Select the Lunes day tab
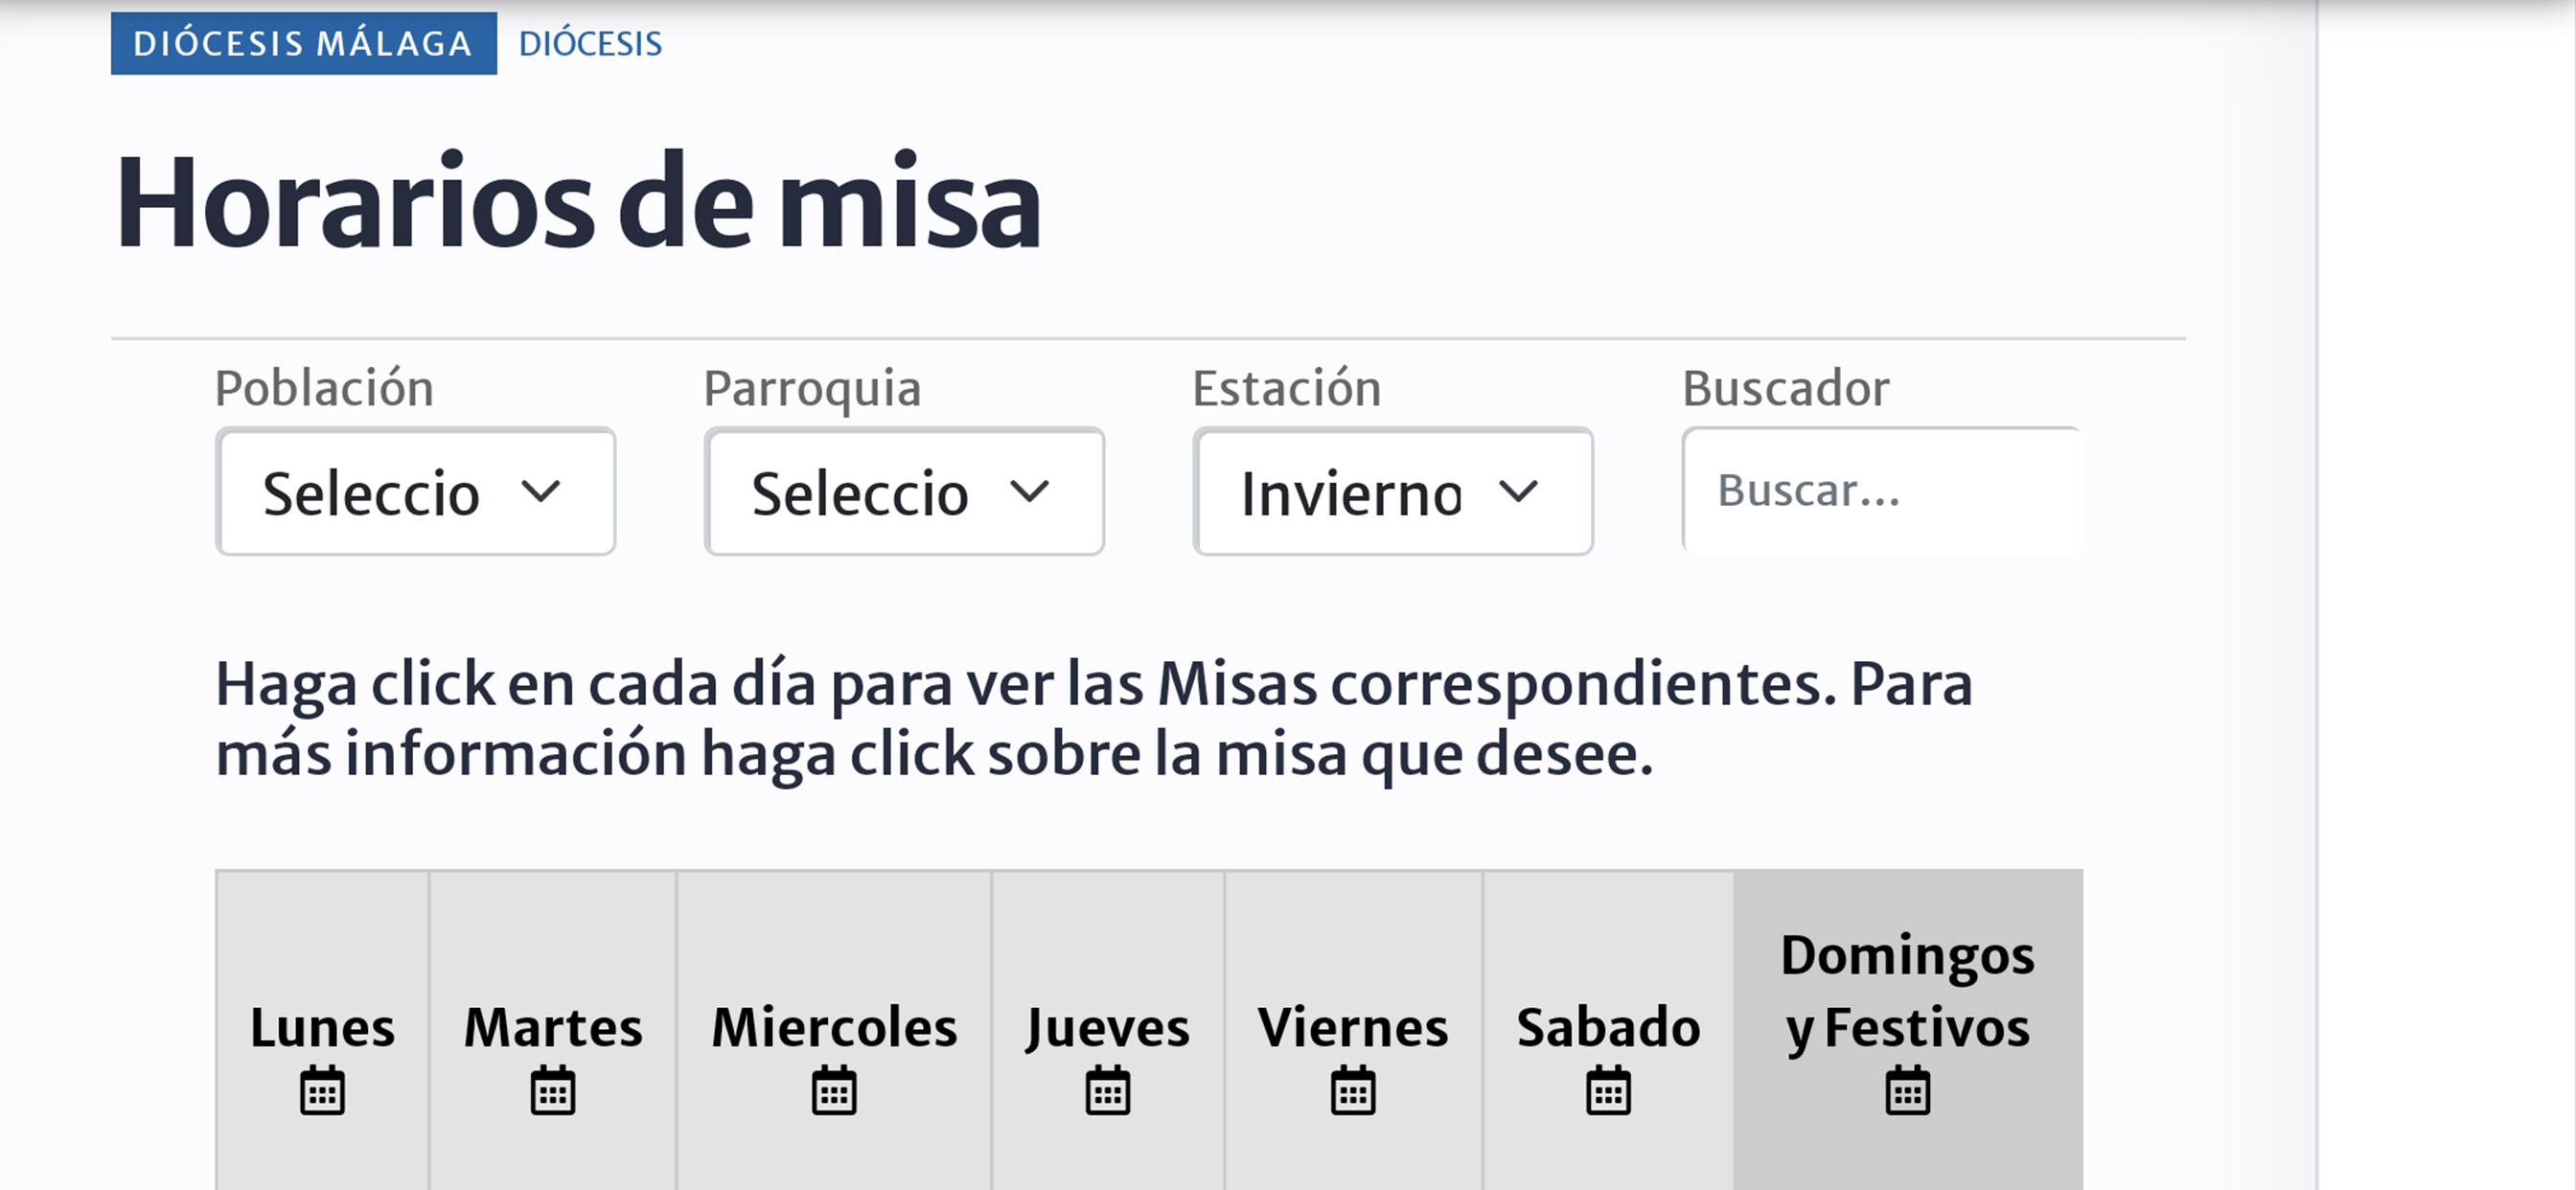2576x1190 pixels. [323, 1031]
